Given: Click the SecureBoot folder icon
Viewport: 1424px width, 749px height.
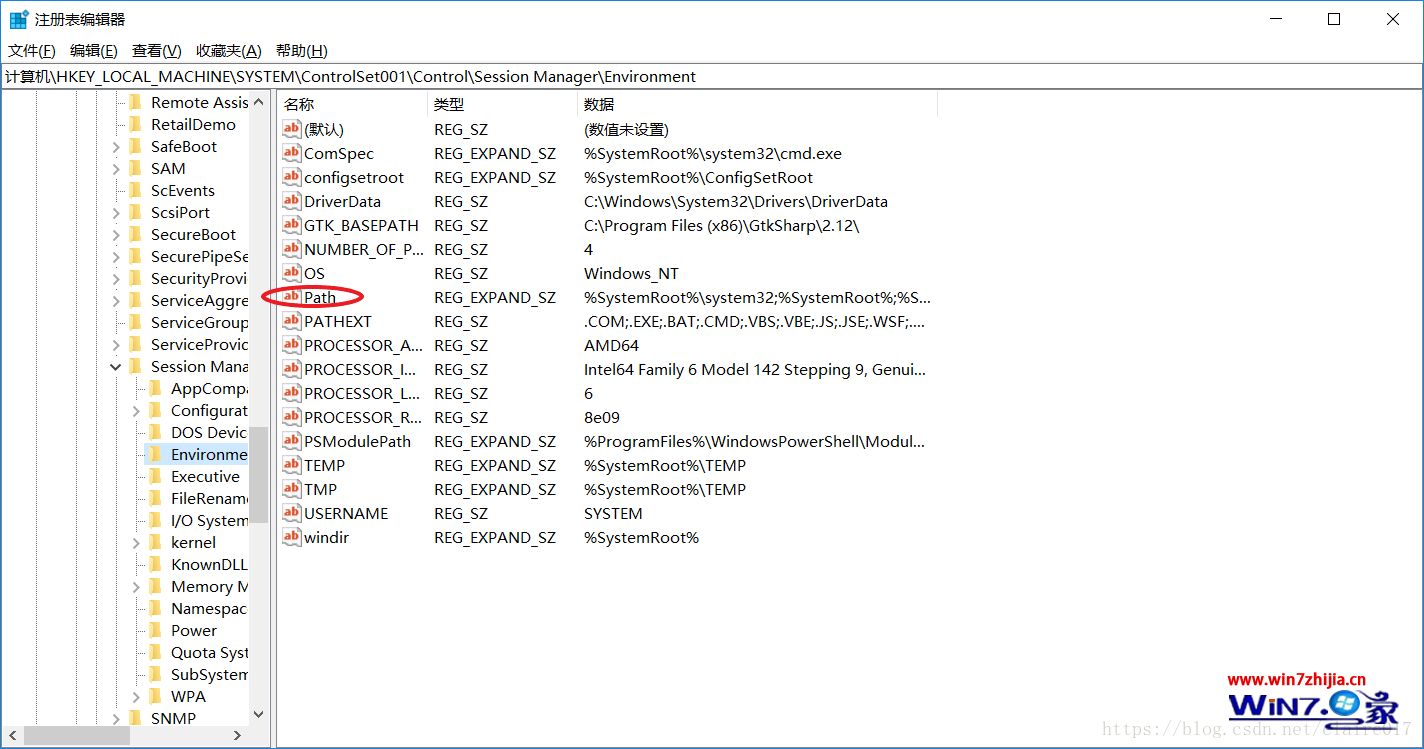Looking at the screenshot, I should (x=135, y=234).
